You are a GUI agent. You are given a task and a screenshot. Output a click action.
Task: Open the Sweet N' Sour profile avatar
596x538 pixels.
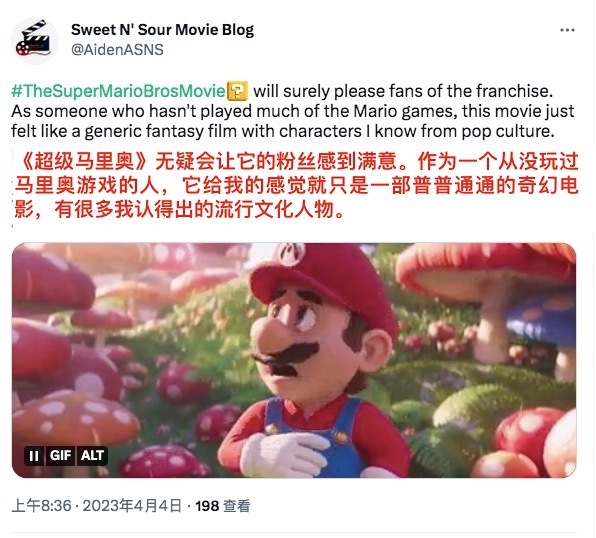pyautogui.click(x=35, y=40)
